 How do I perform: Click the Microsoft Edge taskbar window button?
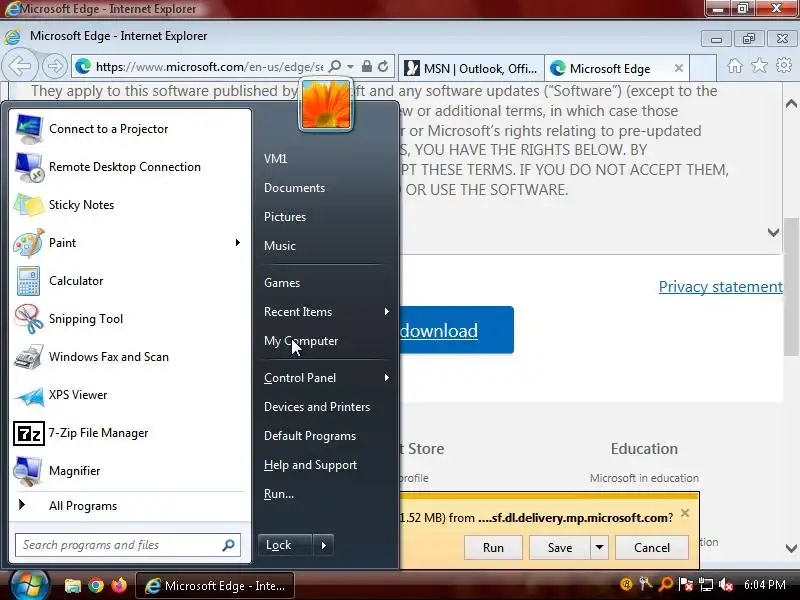pos(214,586)
